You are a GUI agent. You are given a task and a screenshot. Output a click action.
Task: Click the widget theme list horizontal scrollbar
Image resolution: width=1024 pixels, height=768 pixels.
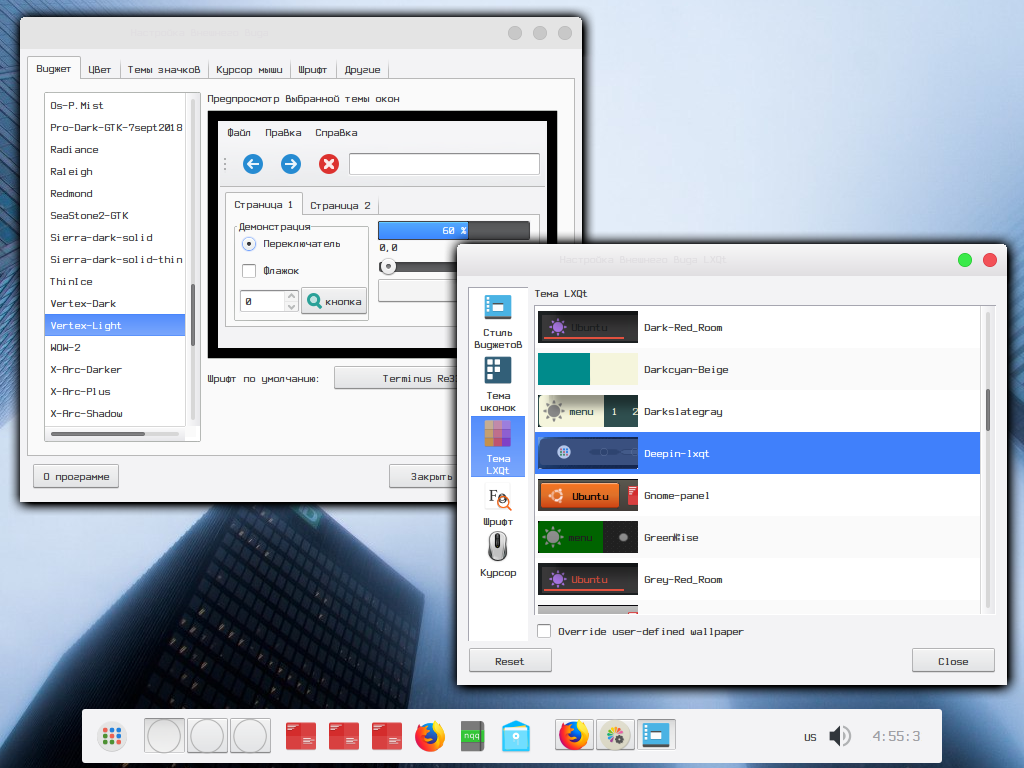coord(97,434)
